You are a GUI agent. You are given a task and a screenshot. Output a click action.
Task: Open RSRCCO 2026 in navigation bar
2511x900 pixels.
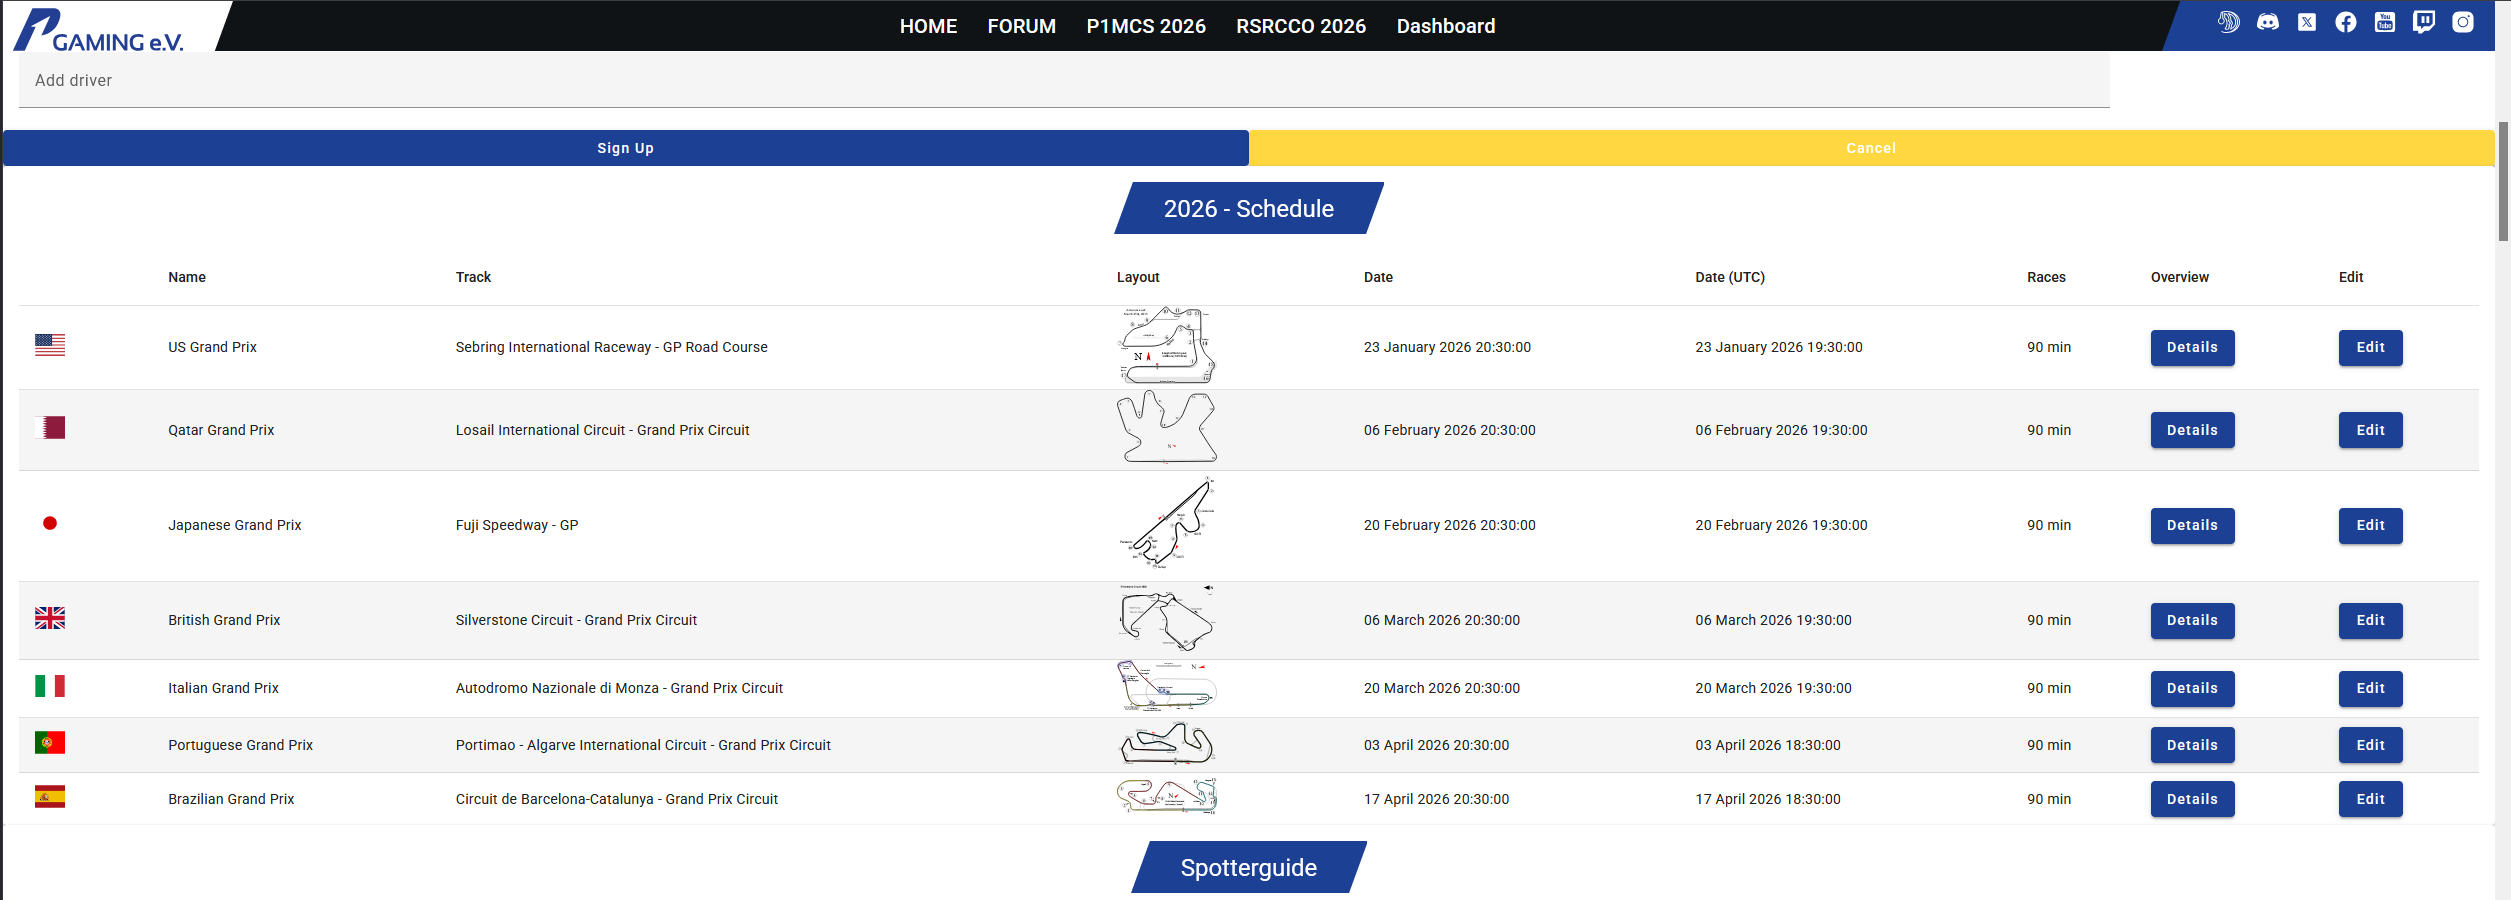click(x=1300, y=26)
